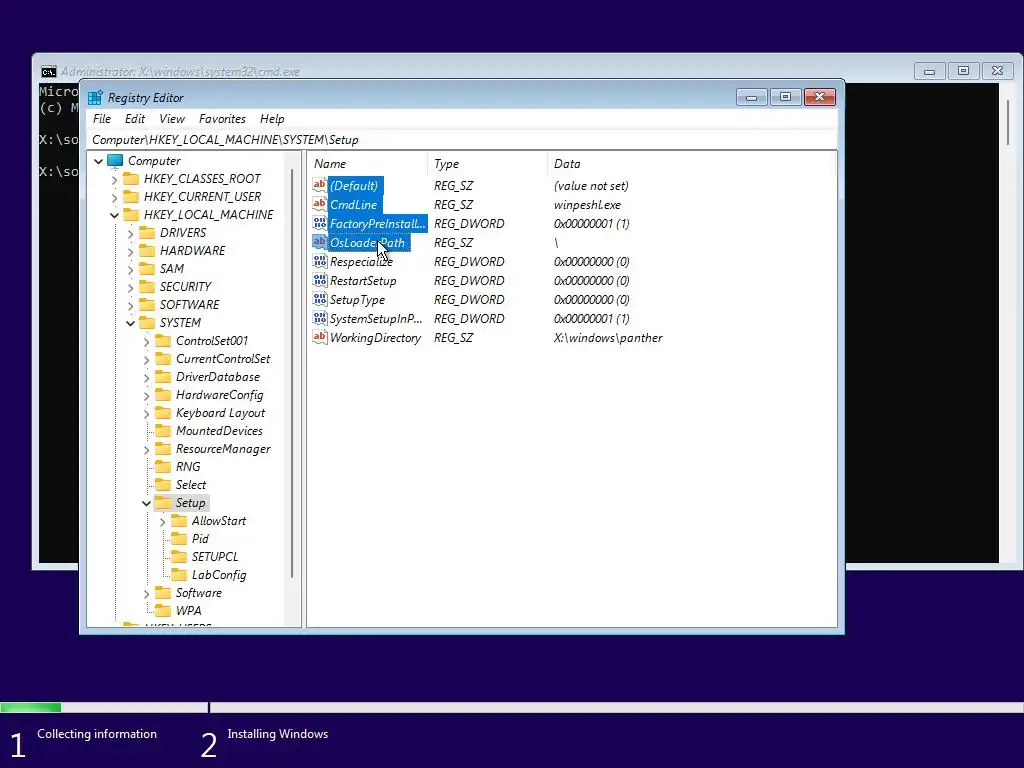Select the Select key in tree
The height and width of the screenshot is (768, 1024).
click(191, 485)
